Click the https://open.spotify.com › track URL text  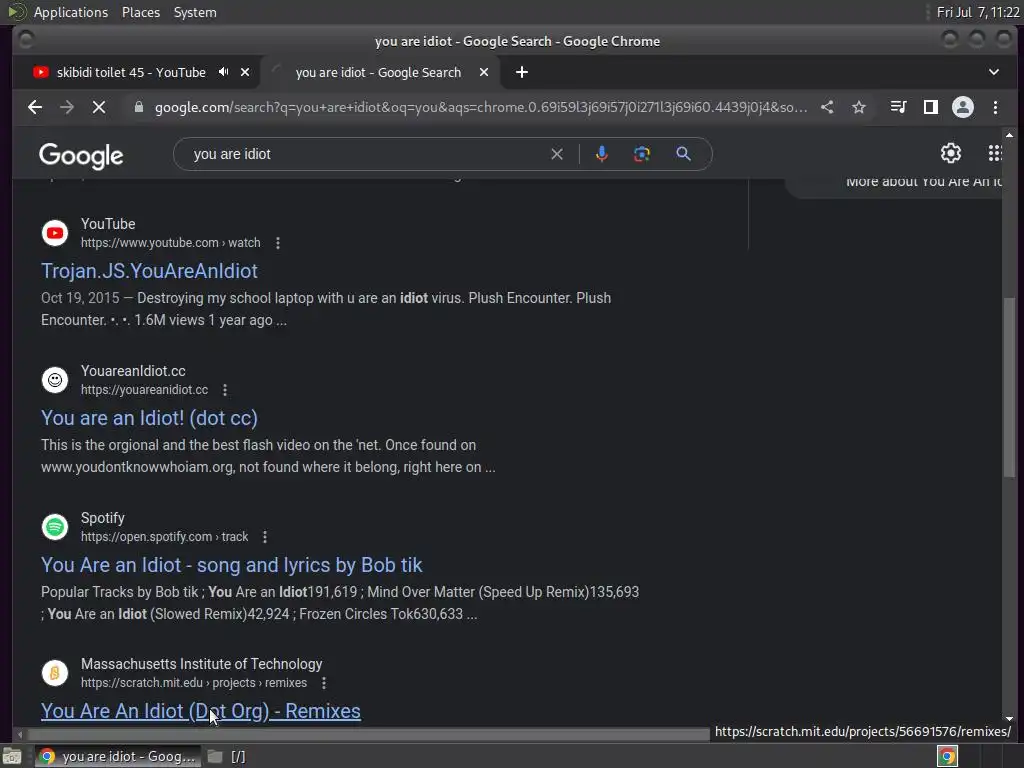[x=165, y=537]
